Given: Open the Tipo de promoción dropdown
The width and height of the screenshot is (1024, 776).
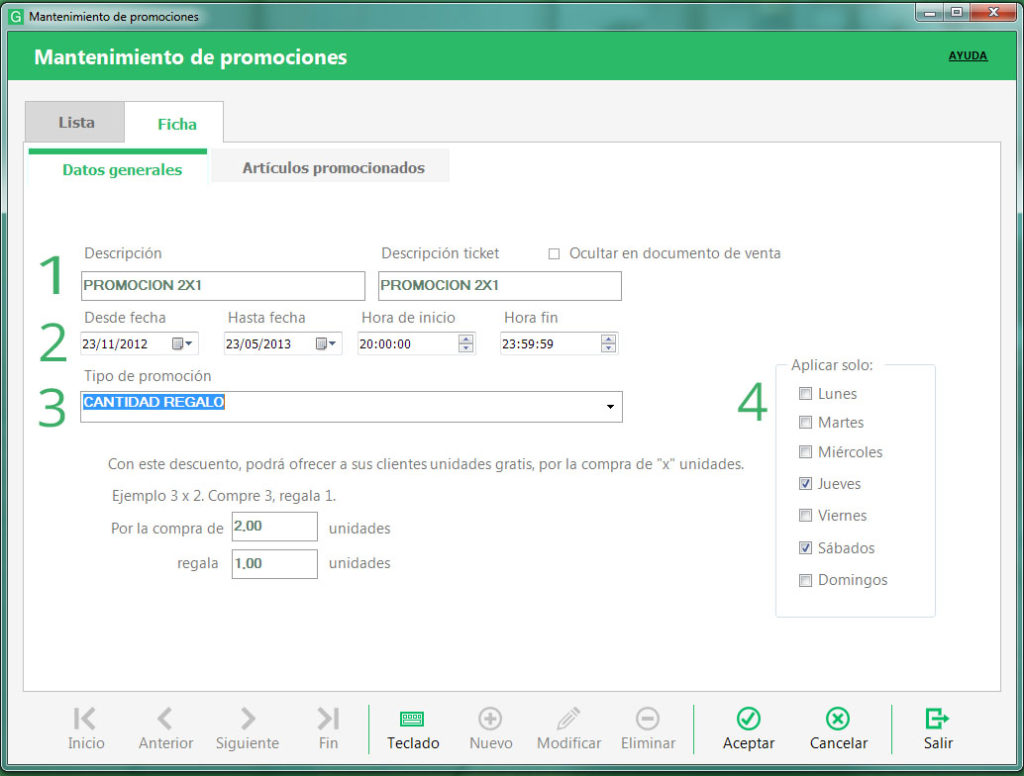Looking at the screenshot, I should tap(612, 407).
